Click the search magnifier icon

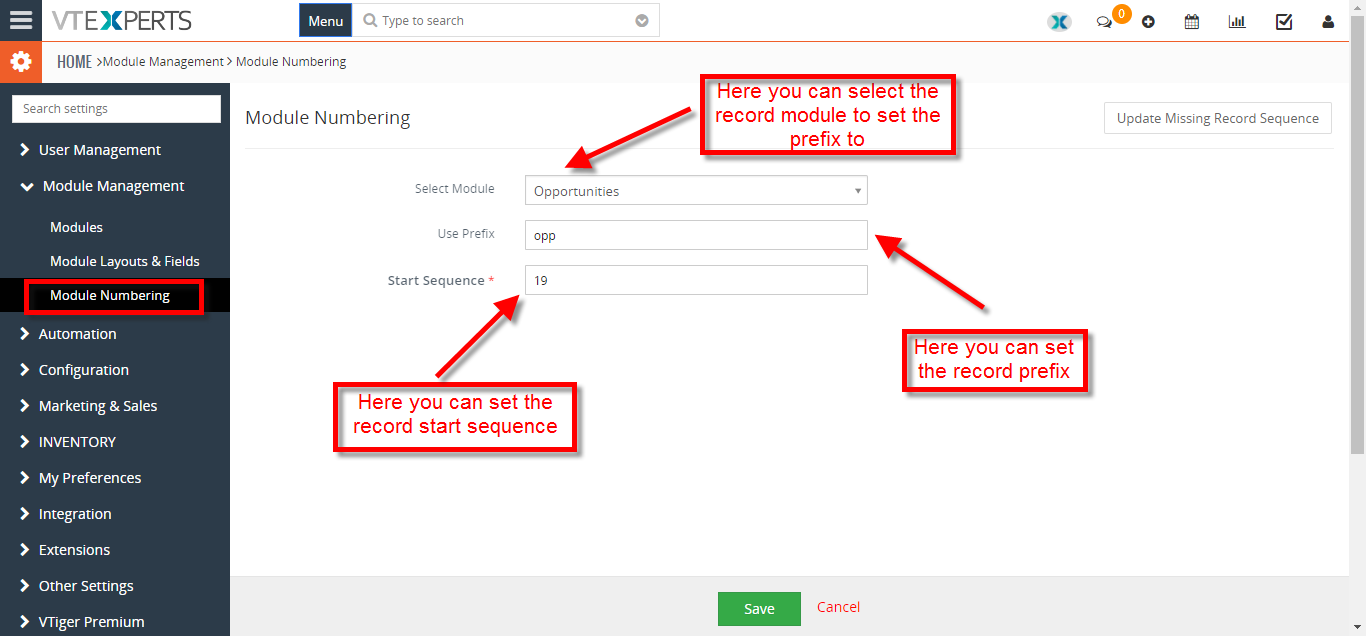pyautogui.click(x=370, y=20)
